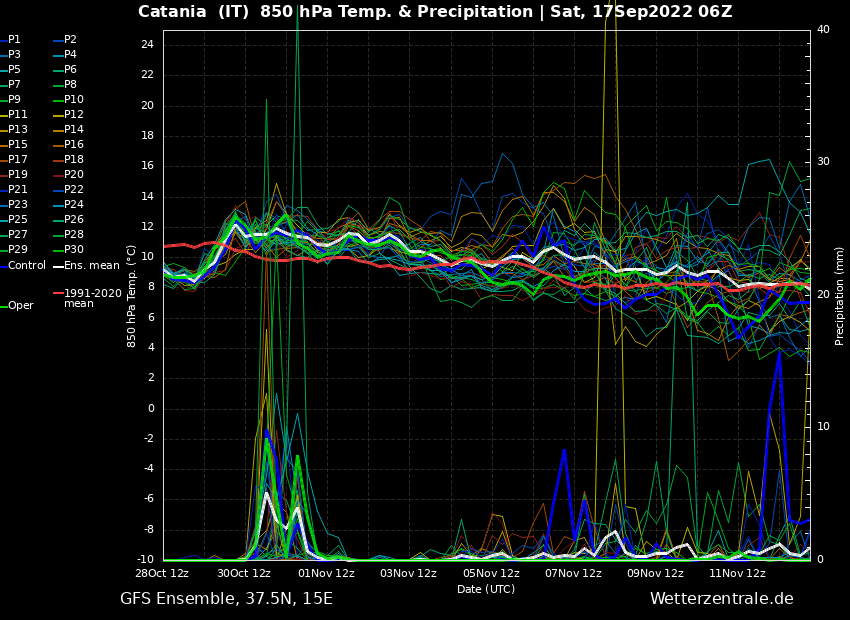Select the P1 ensemble member legend entry
Viewport: 850px width, 620px height.
pyautogui.click(x=14, y=40)
